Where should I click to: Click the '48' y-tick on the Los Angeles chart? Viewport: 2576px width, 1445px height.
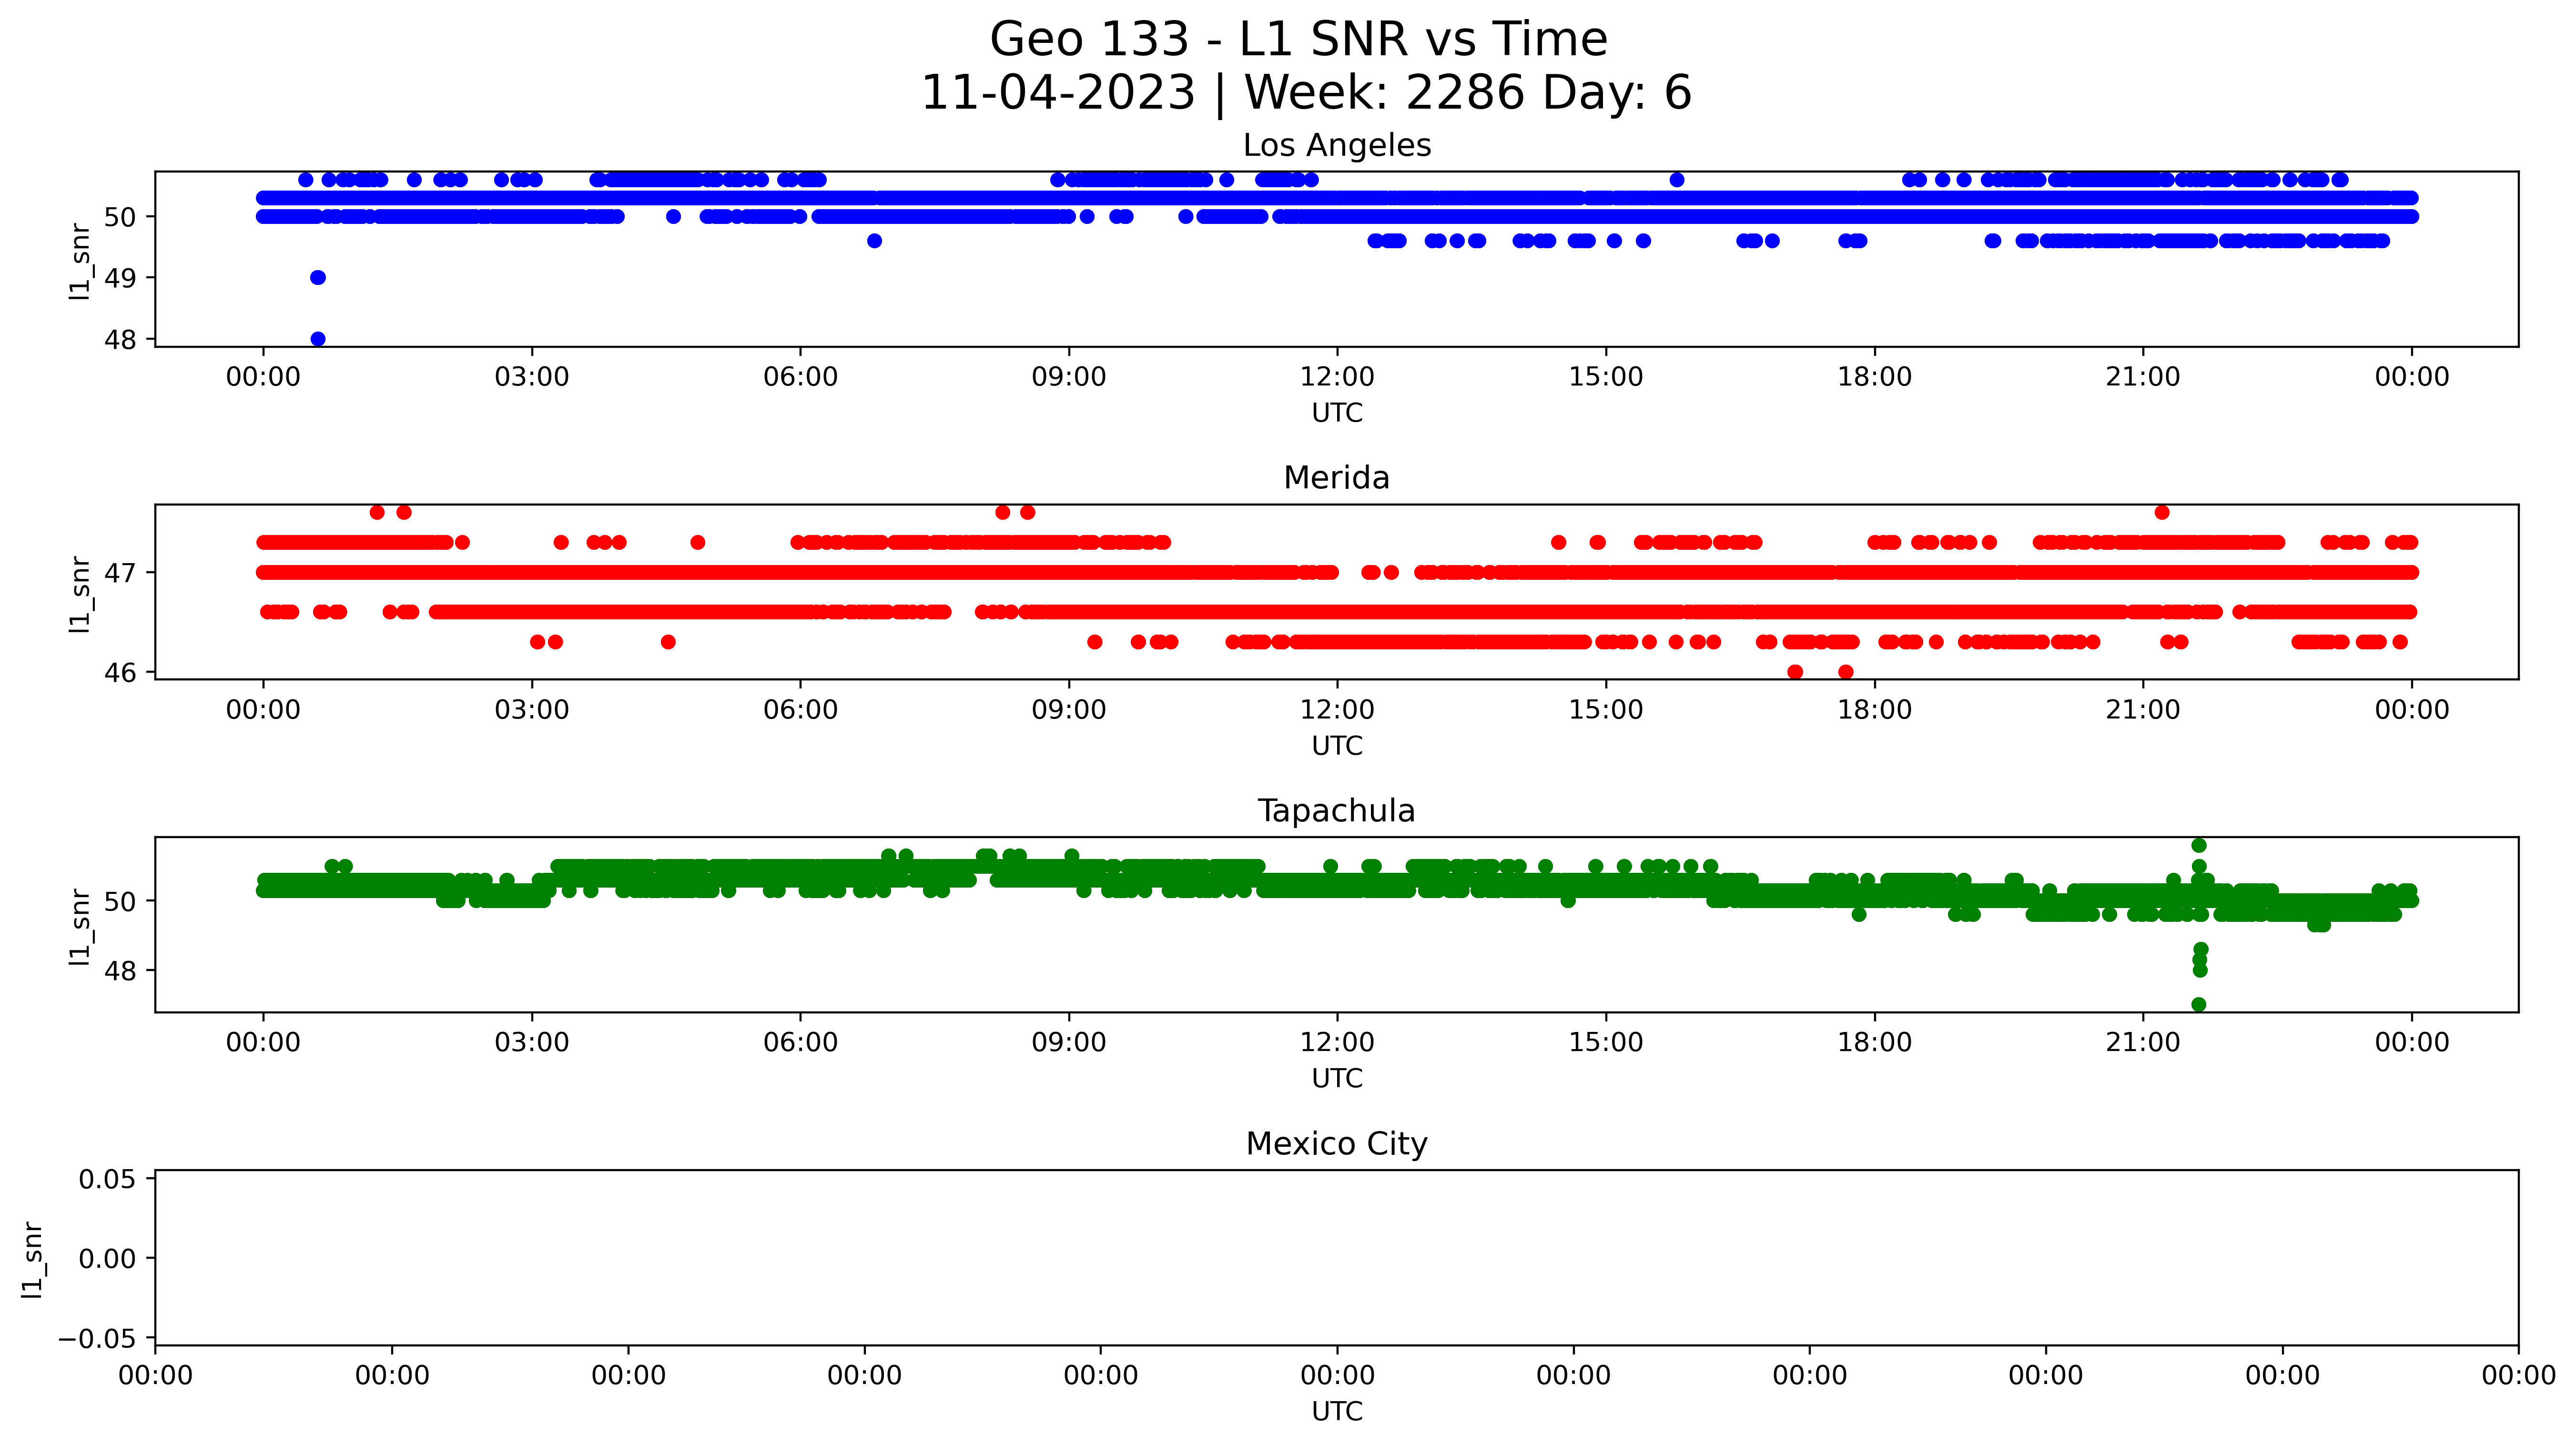point(120,340)
